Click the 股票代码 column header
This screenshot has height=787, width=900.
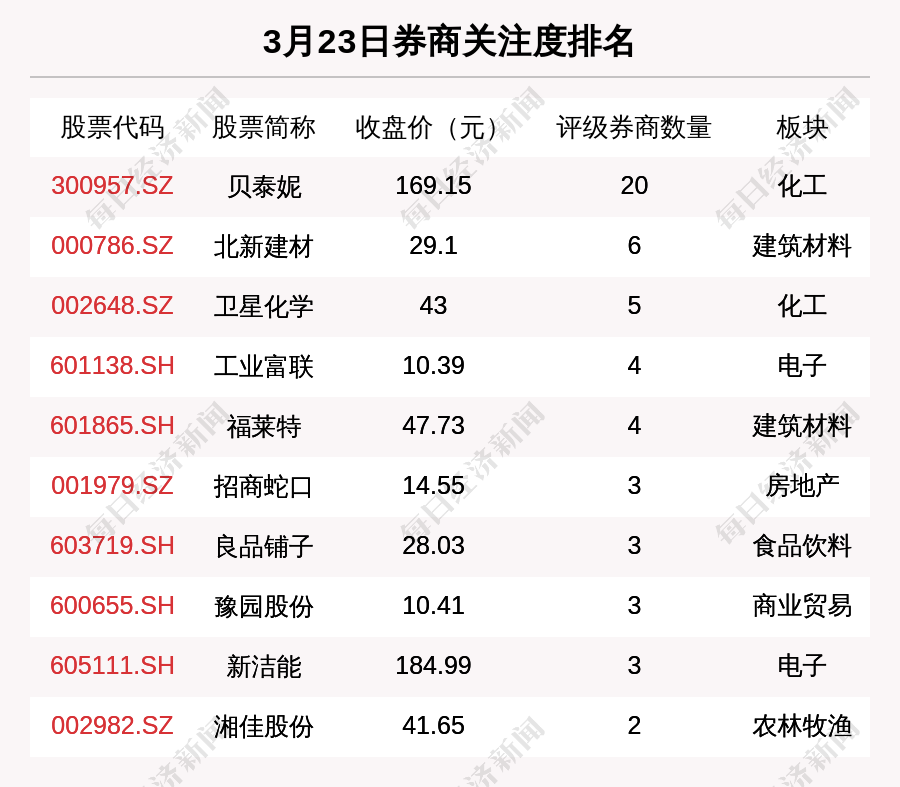click(112, 128)
